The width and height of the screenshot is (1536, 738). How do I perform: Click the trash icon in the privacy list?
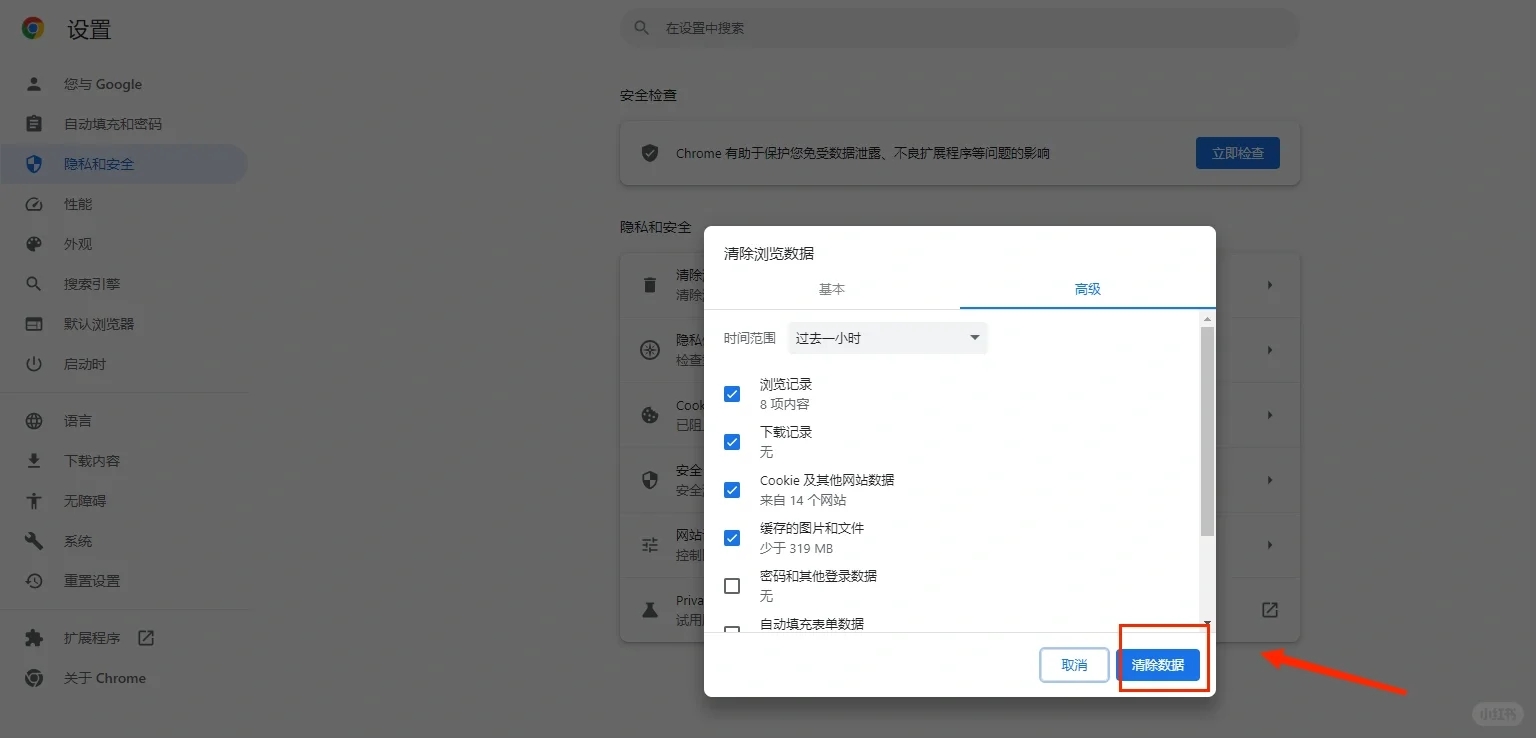click(x=650, y=285)
